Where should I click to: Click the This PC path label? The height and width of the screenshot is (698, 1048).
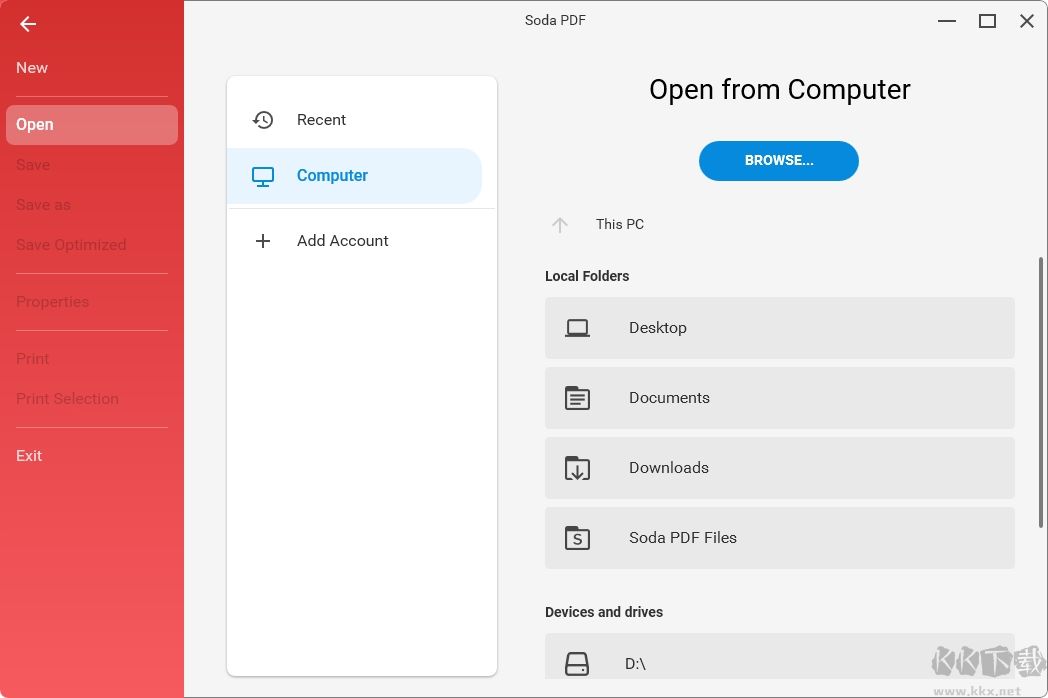[620, 225]
